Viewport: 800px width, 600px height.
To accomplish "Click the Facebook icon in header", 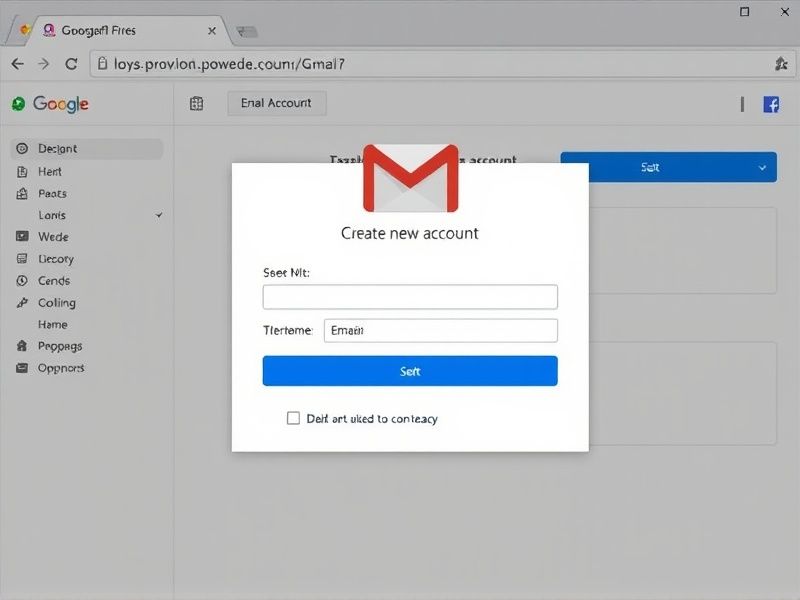I will point(771,105).
